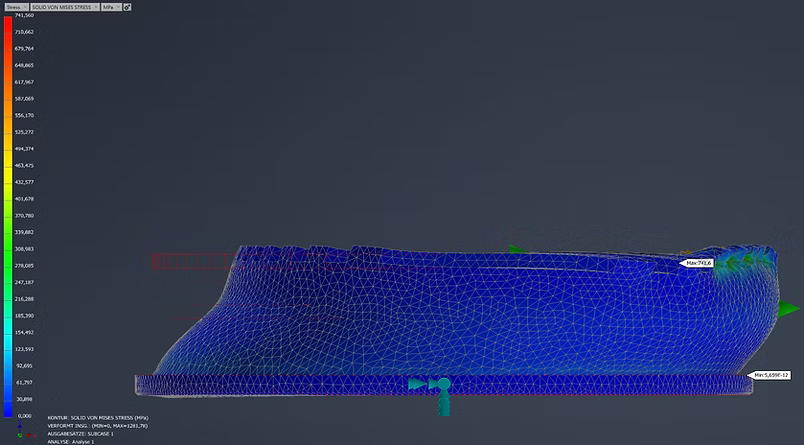Click the legend settings icon beside MPa
The width and height of the screenshot is (804, 445).
coord(128,6)
